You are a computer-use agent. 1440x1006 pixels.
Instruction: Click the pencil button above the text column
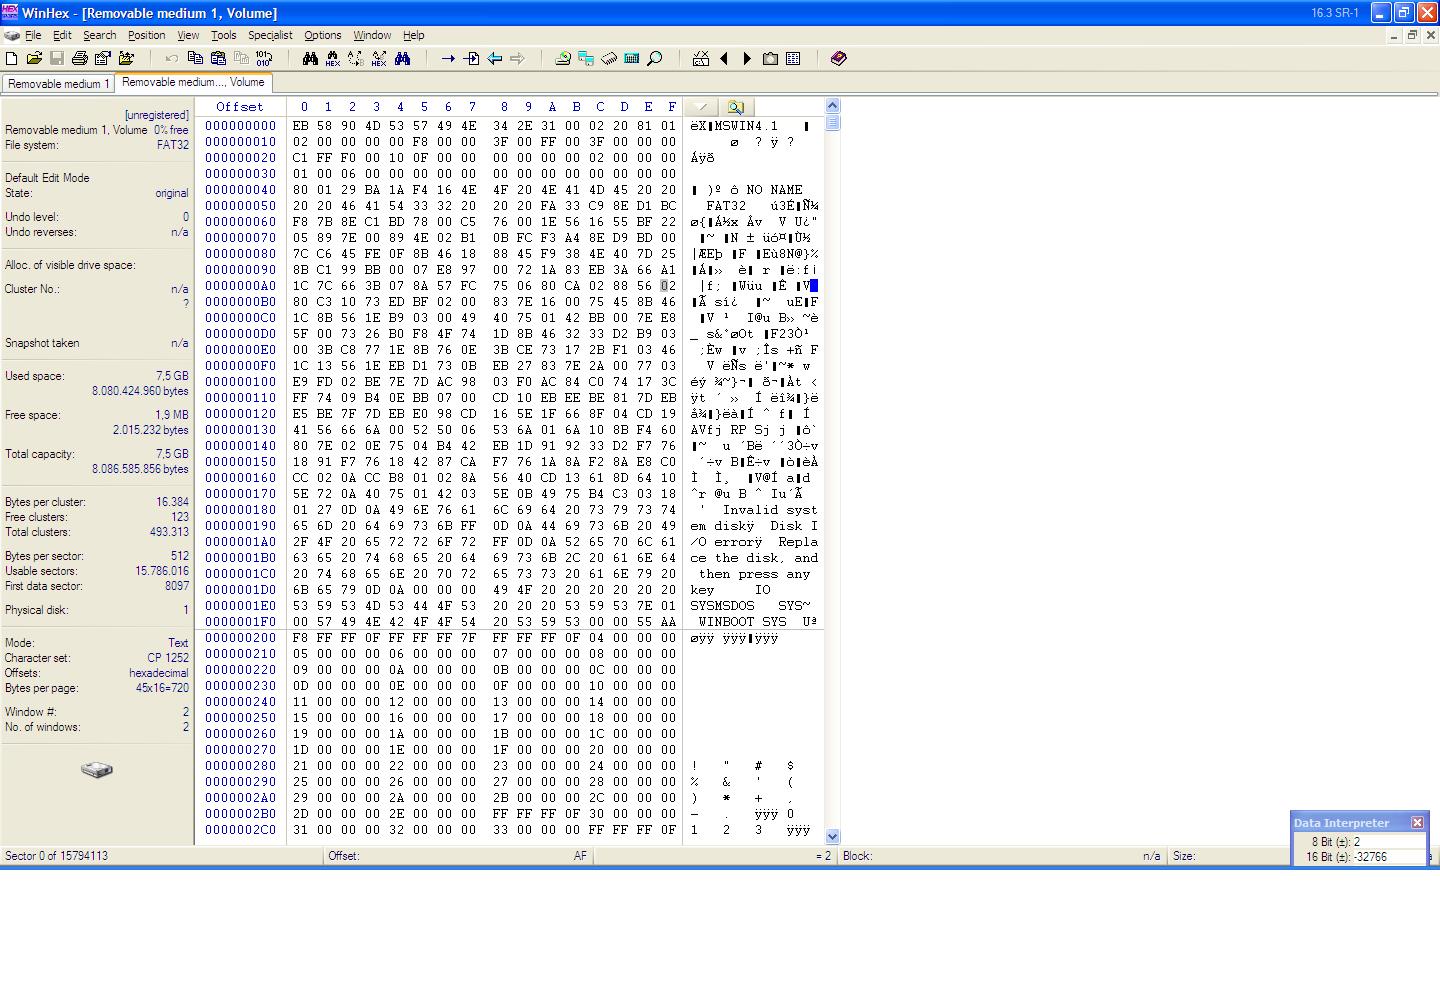[x=702, y=107]
